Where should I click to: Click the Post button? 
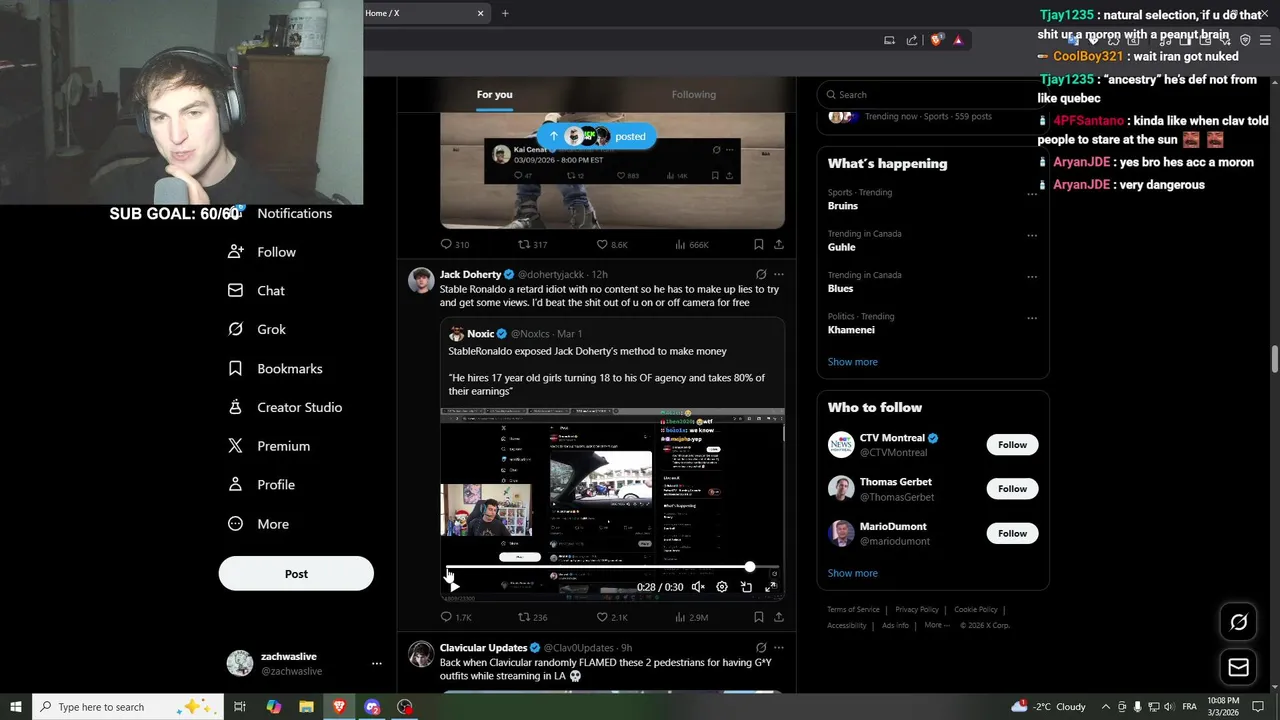[x=296, y=574]
